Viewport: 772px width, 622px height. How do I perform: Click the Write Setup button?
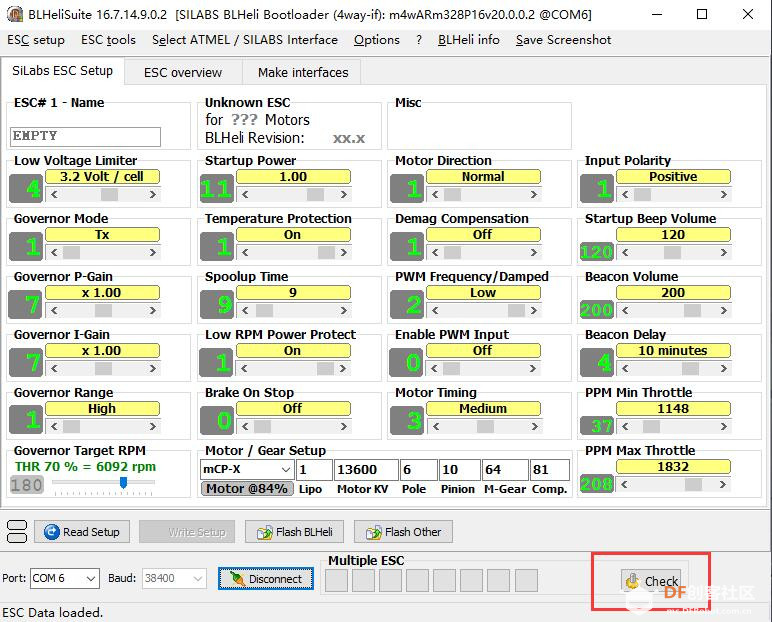coord(187,532)
